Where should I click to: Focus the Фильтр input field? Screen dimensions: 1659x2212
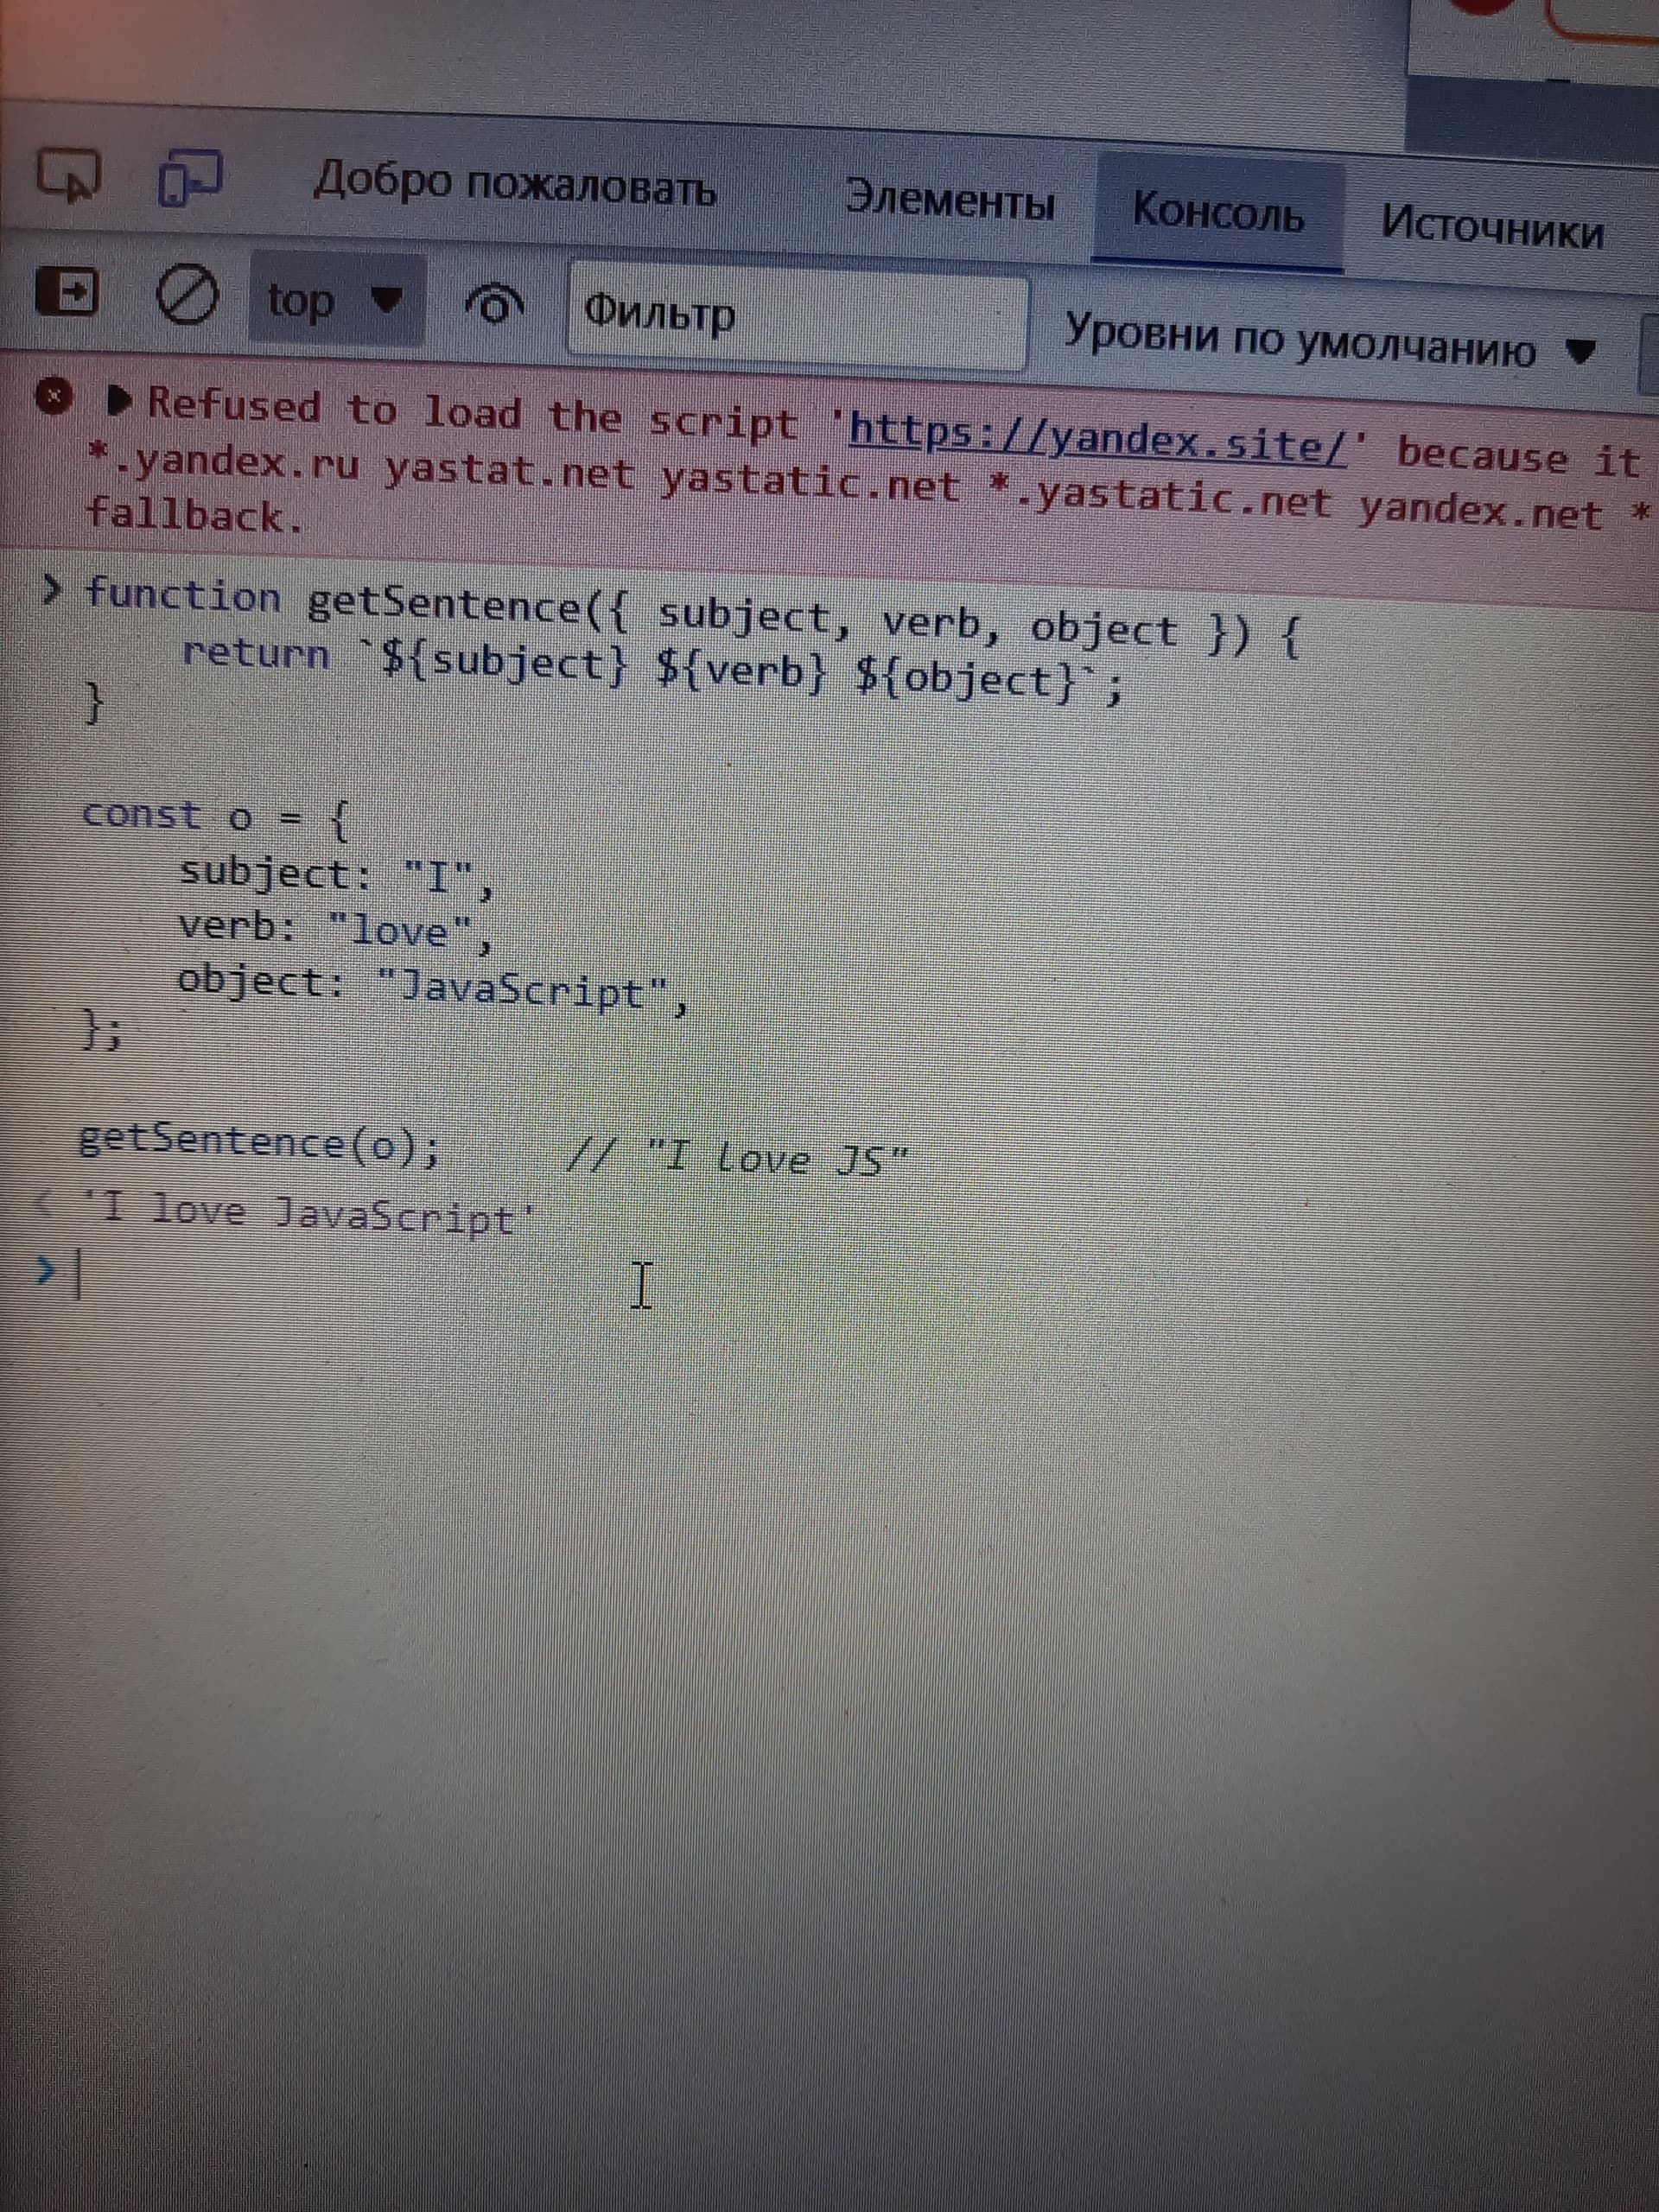[x=797, y=318]
